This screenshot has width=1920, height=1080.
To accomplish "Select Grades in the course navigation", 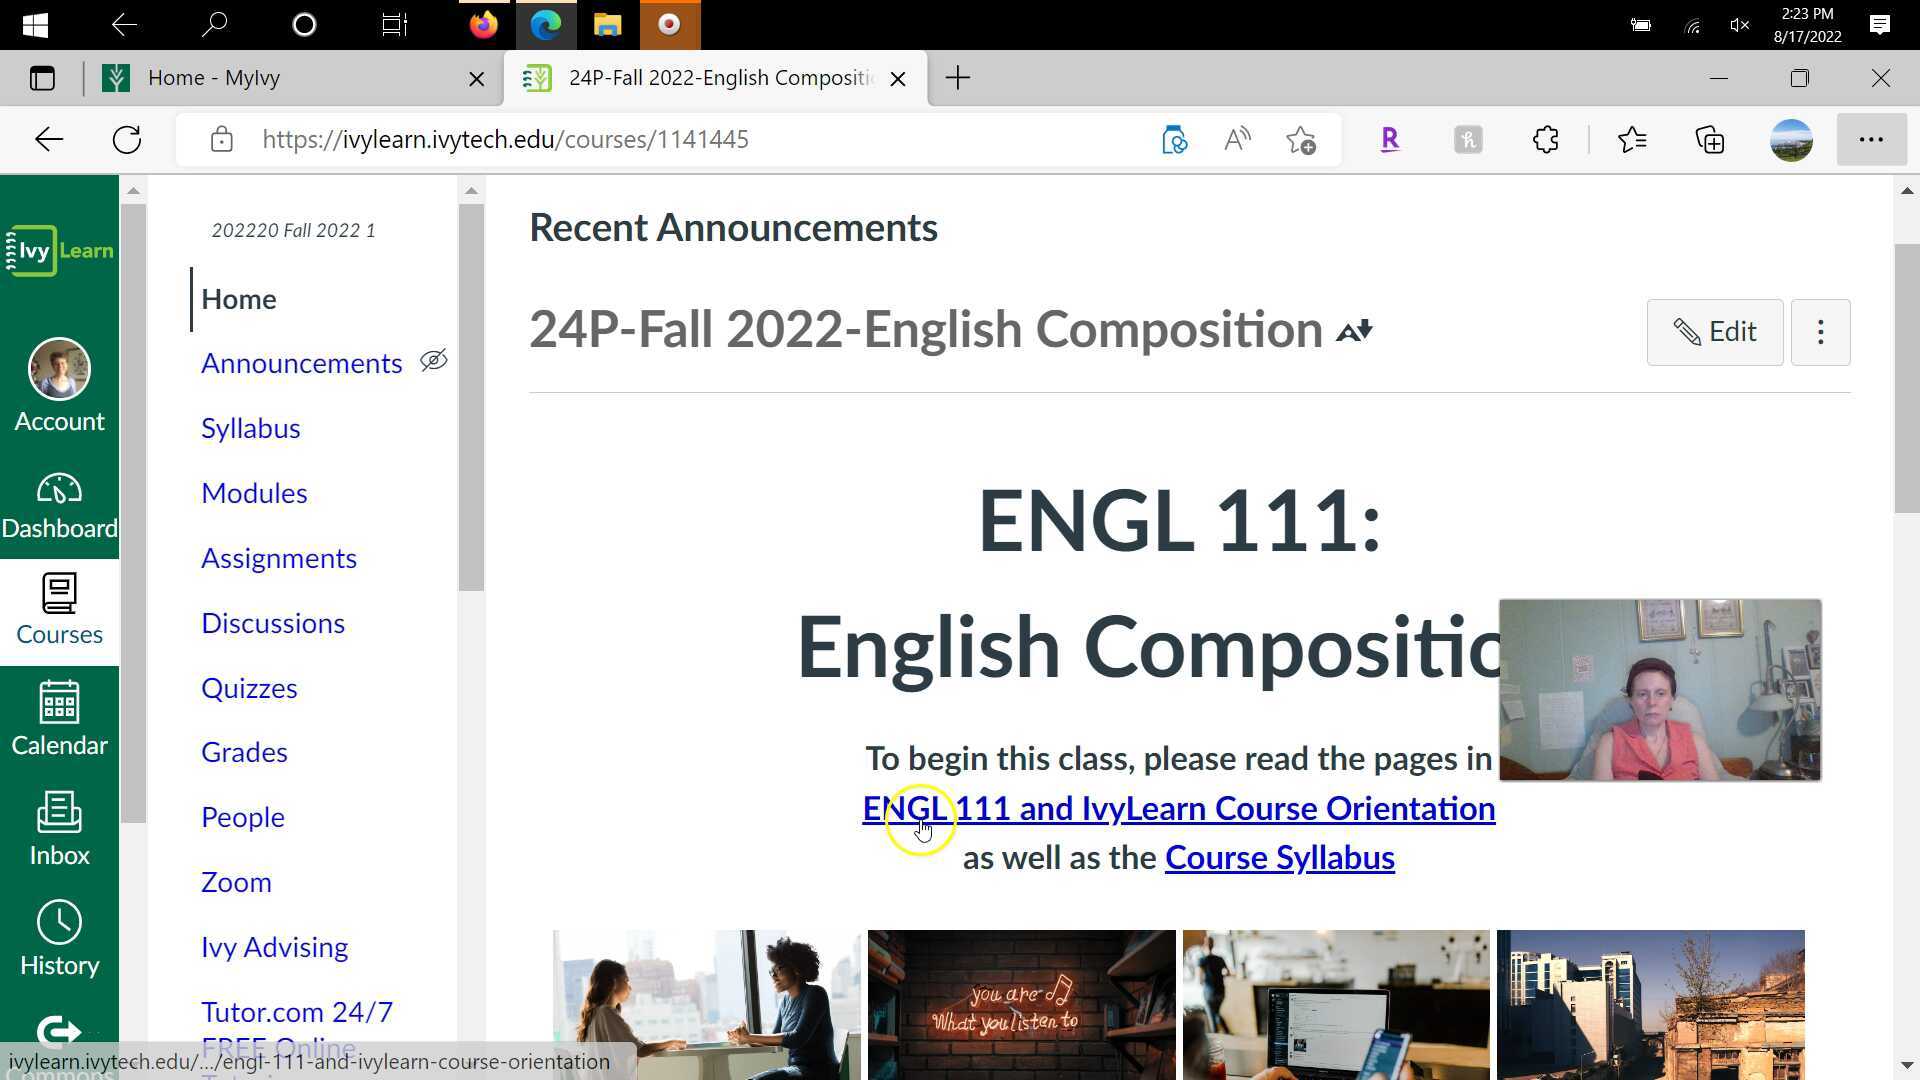I will (x=243, y=752).
